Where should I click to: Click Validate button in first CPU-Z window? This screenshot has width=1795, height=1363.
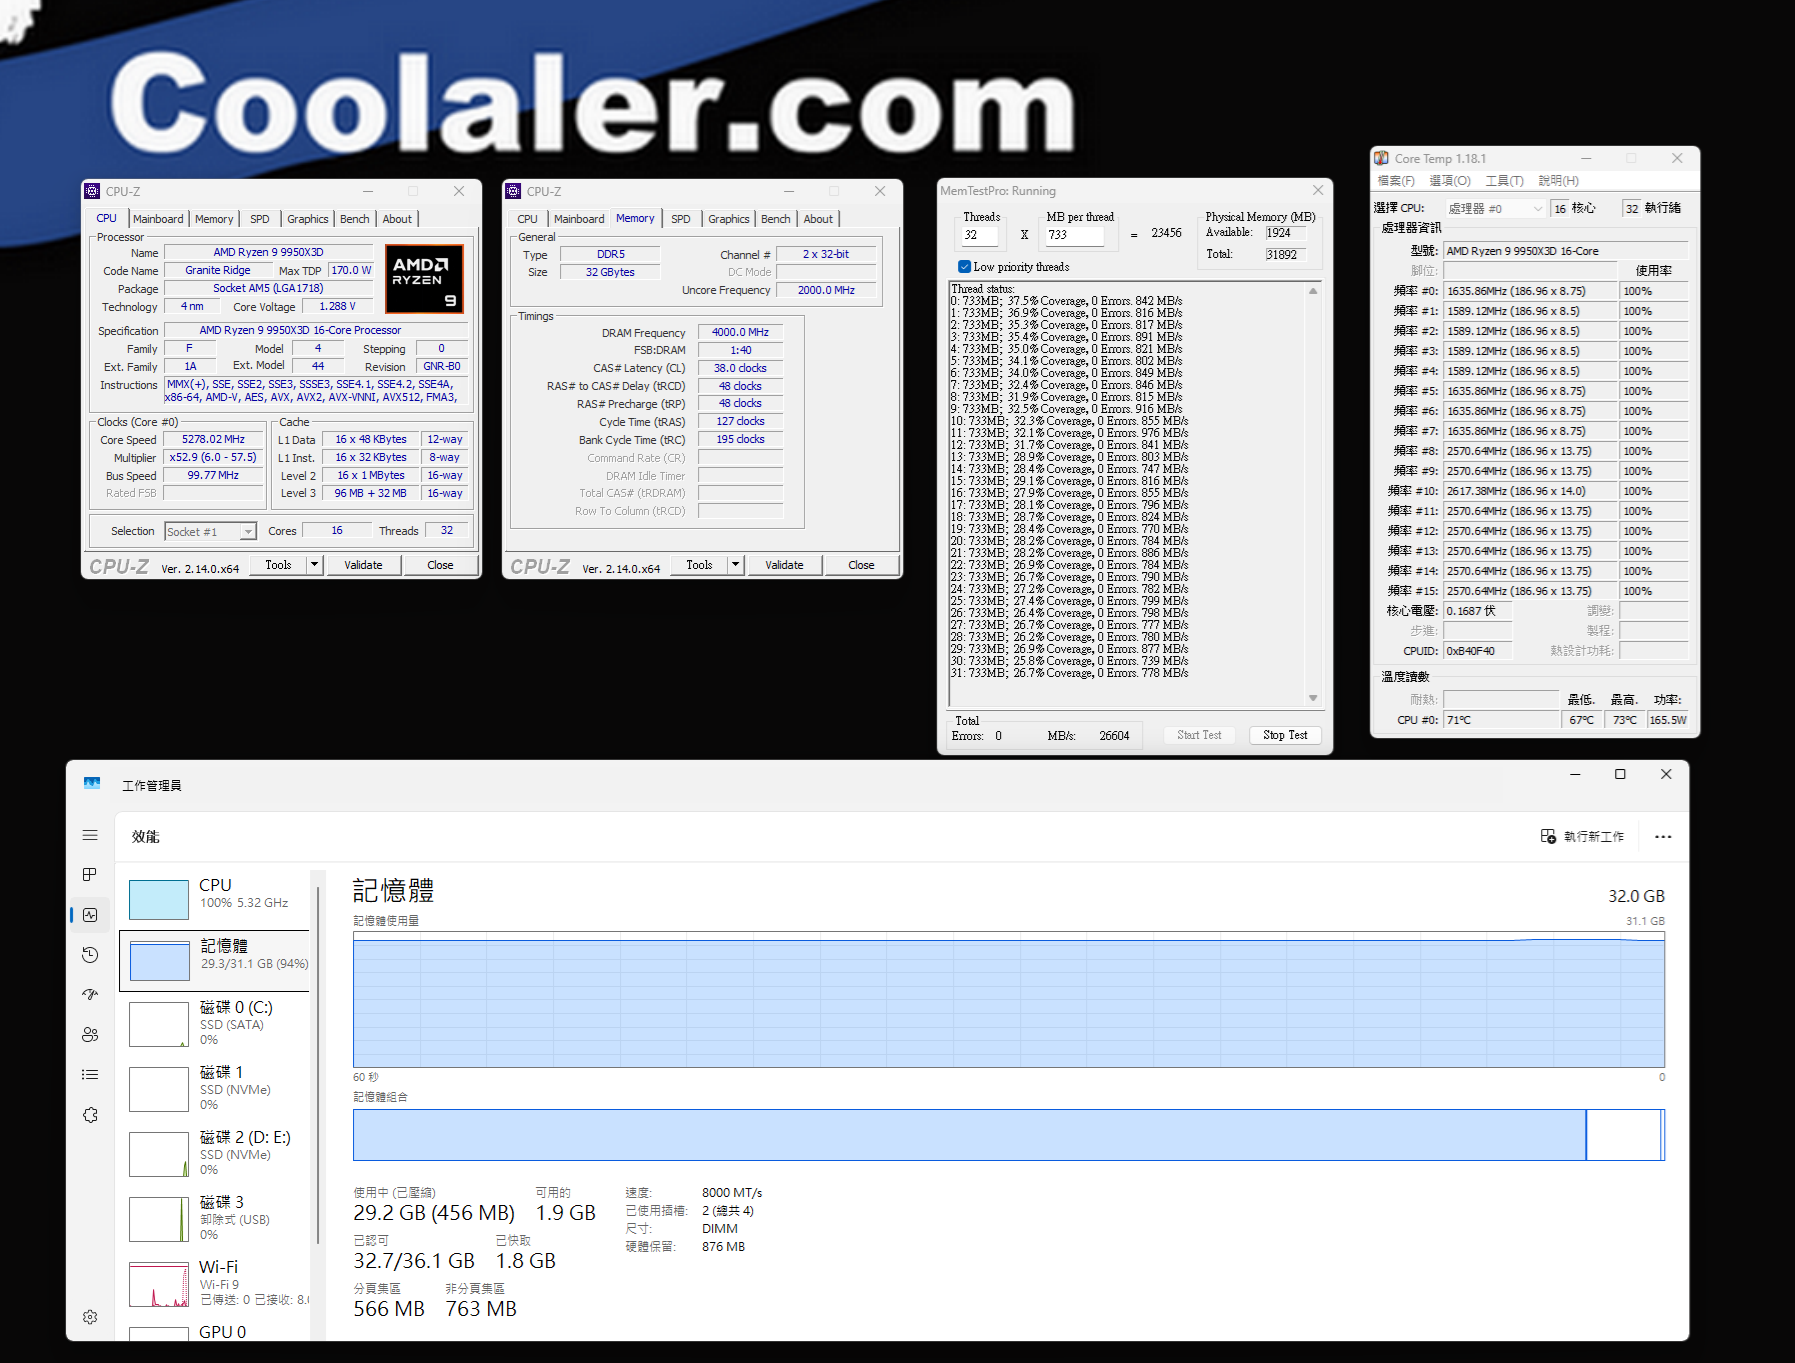click(363, 565)
